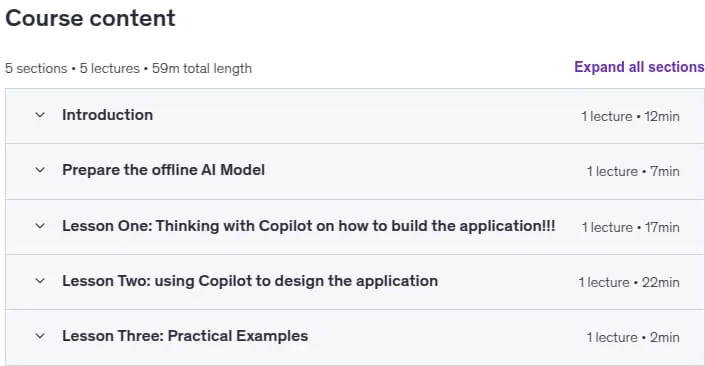The image size is (705, 366).
Task: Open Lesson One: Thinking with Copilot title
Action: tap(308, 226)
